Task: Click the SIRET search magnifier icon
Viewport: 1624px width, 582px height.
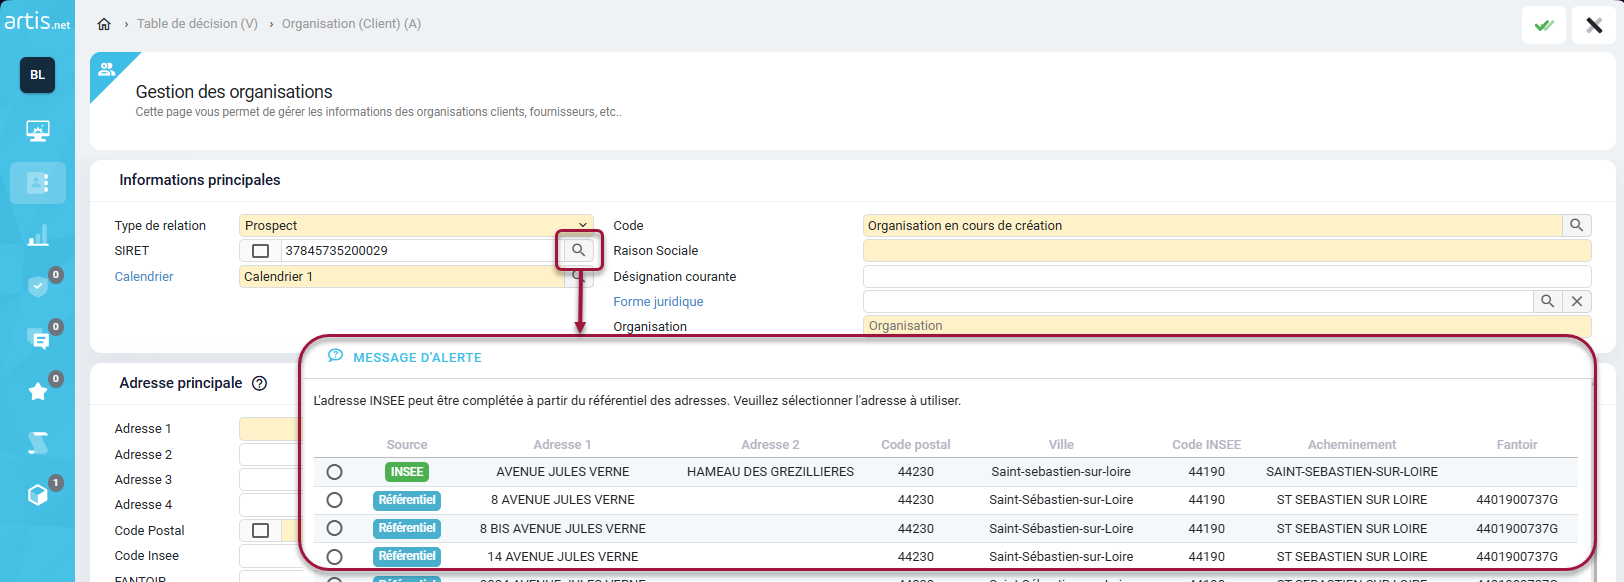Action: pos(578,250)
